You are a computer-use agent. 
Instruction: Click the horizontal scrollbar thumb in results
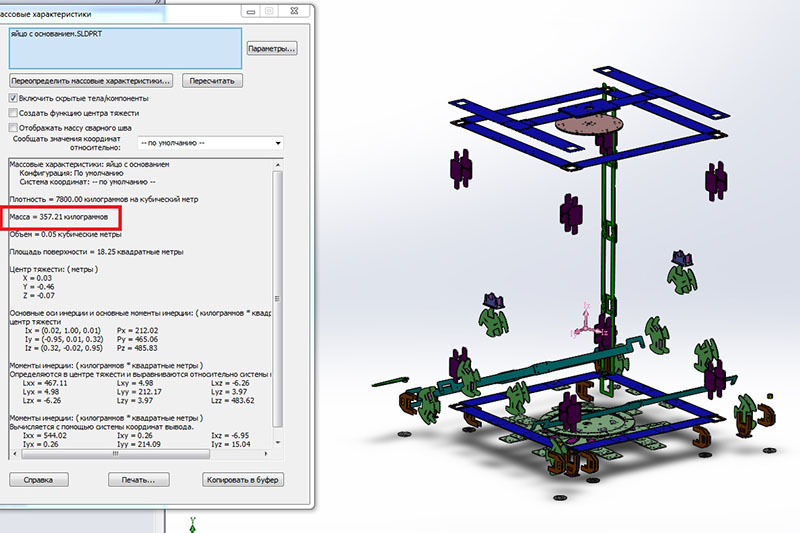[115, 453]
